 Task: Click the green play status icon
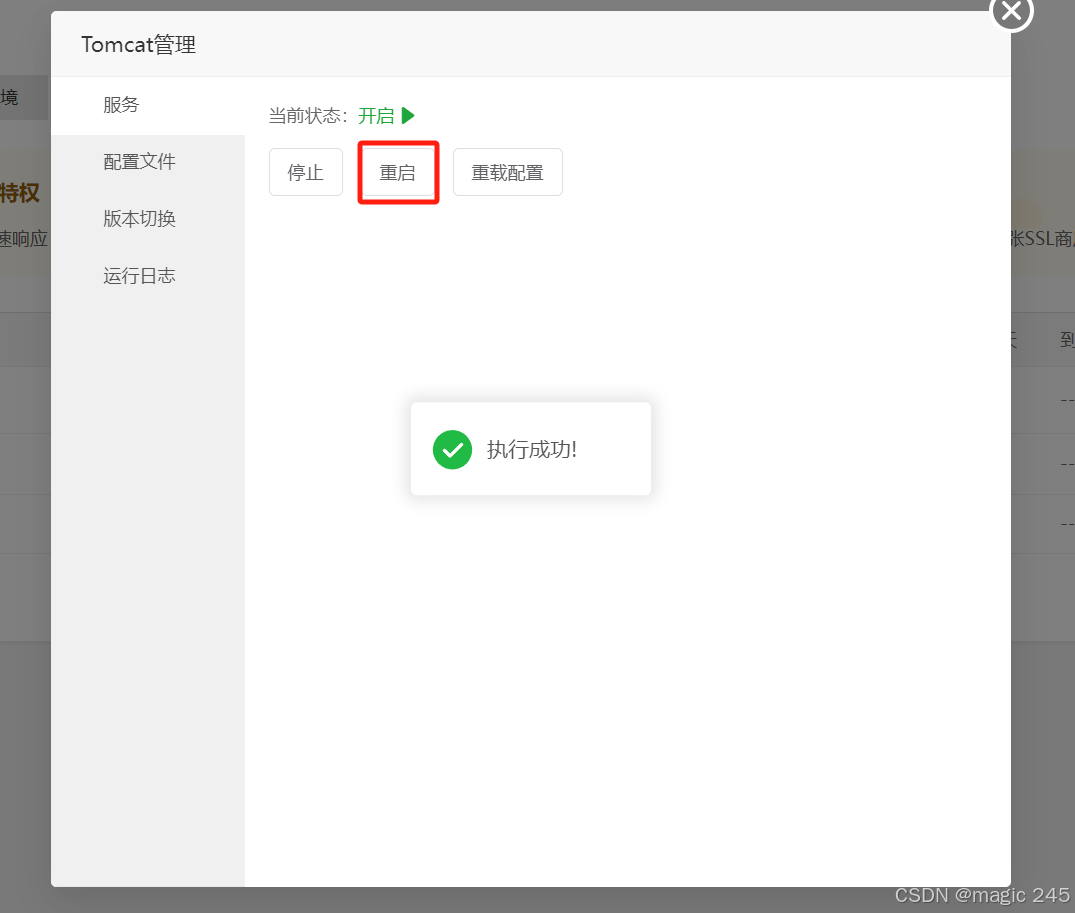pos(408,115)
